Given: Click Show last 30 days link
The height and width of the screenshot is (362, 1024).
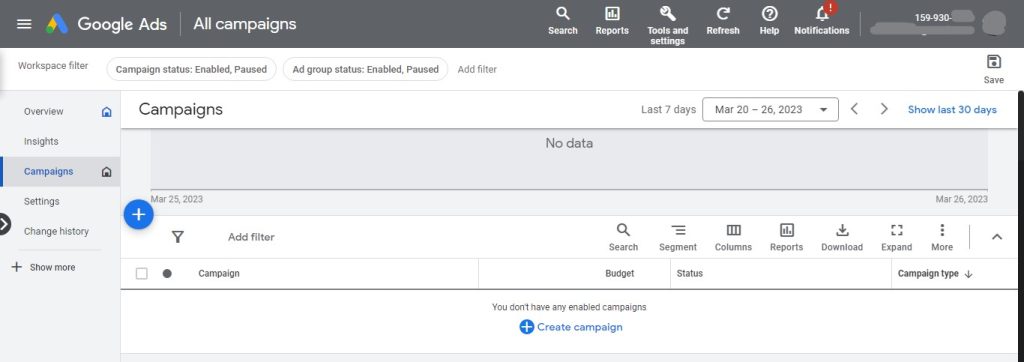Looking at the screenshot, I should [952, 110].
